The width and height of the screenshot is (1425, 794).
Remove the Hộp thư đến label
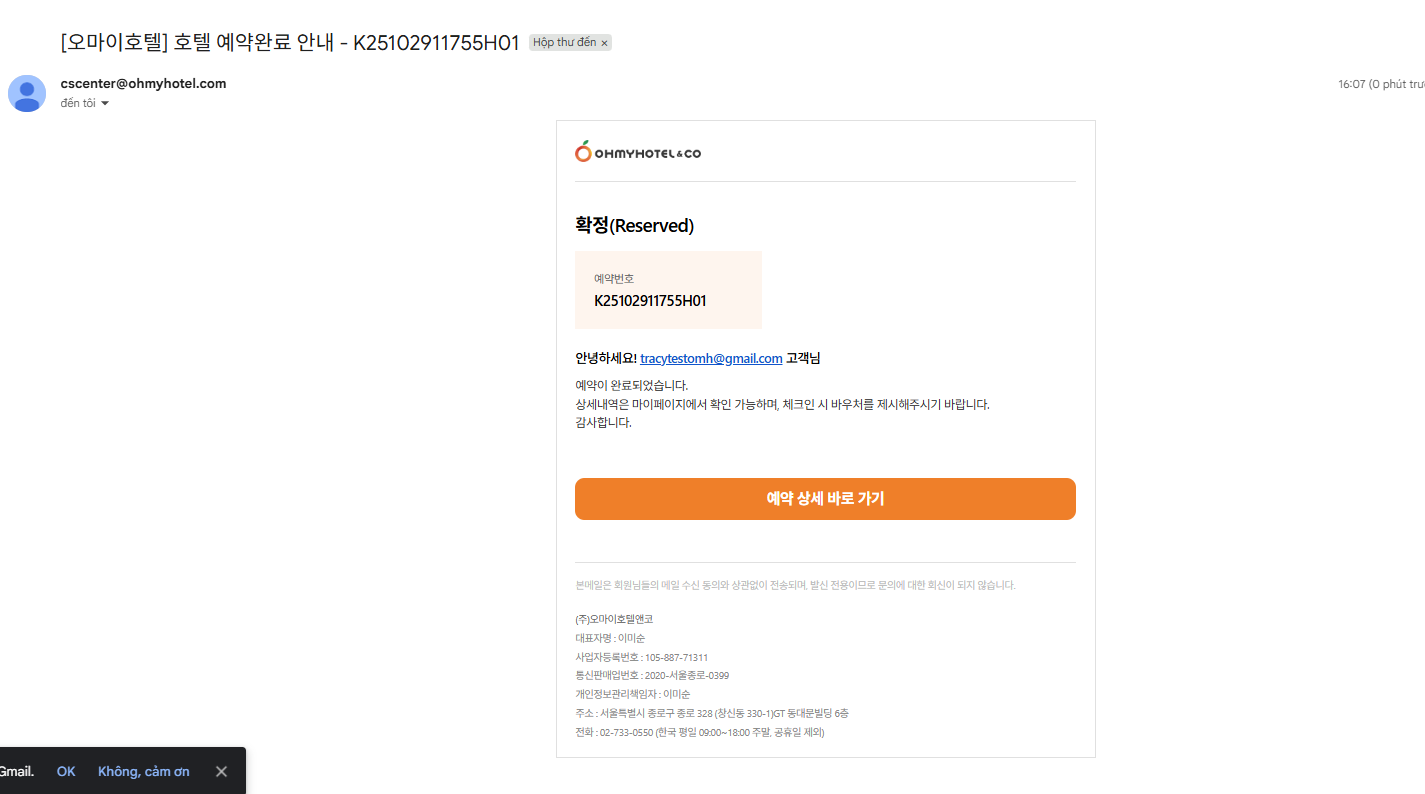(x=604, y=43)
